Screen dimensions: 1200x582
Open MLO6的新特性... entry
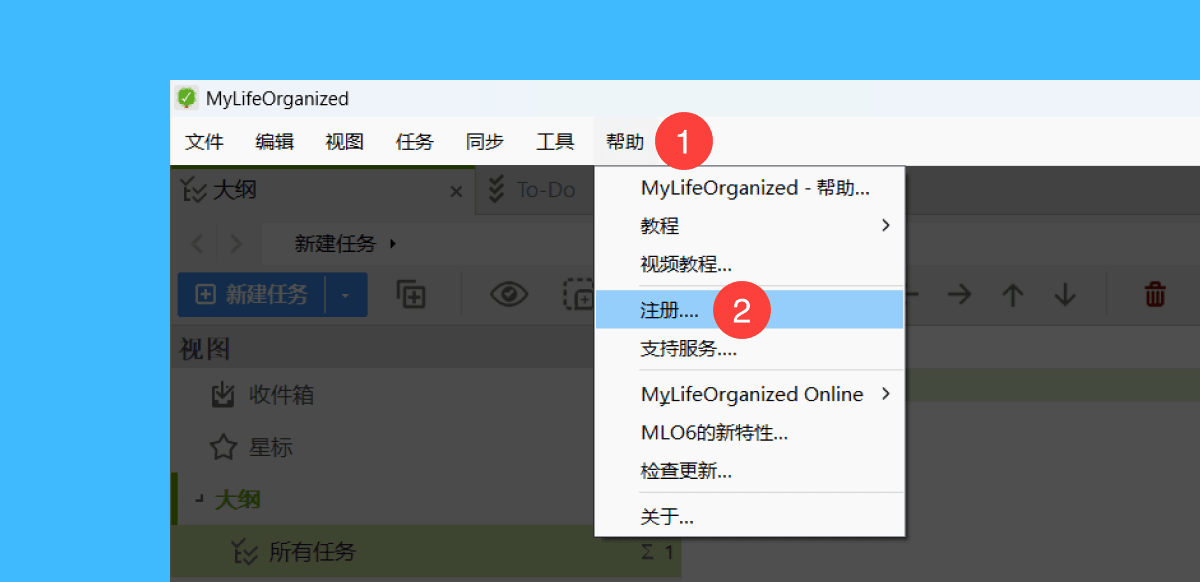pyautogui.click(x=750, y=433)
